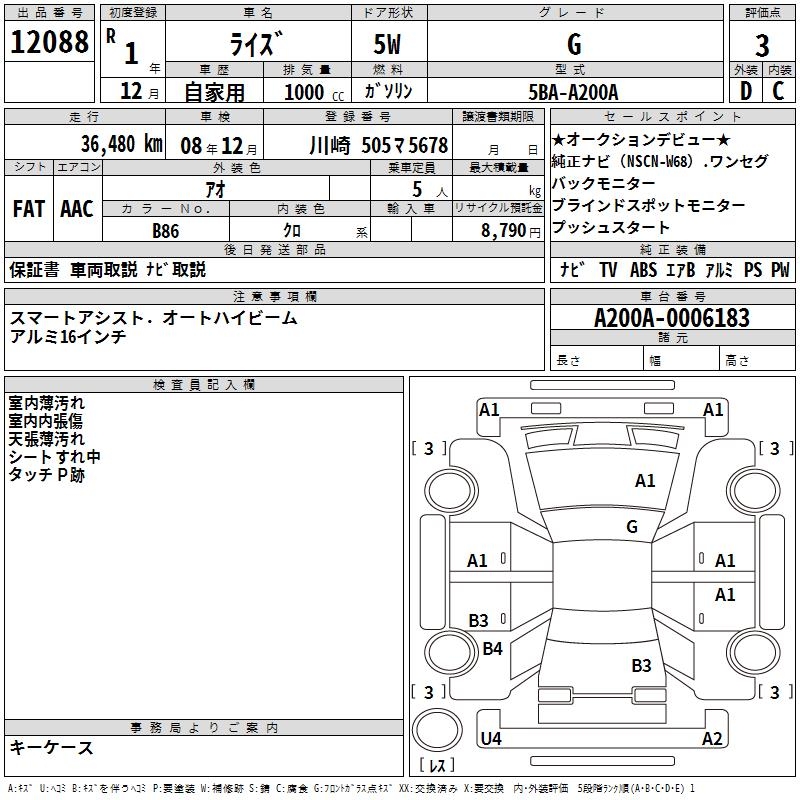
Task: Click the 幅 dimension field
Action: tap(682, 360)
